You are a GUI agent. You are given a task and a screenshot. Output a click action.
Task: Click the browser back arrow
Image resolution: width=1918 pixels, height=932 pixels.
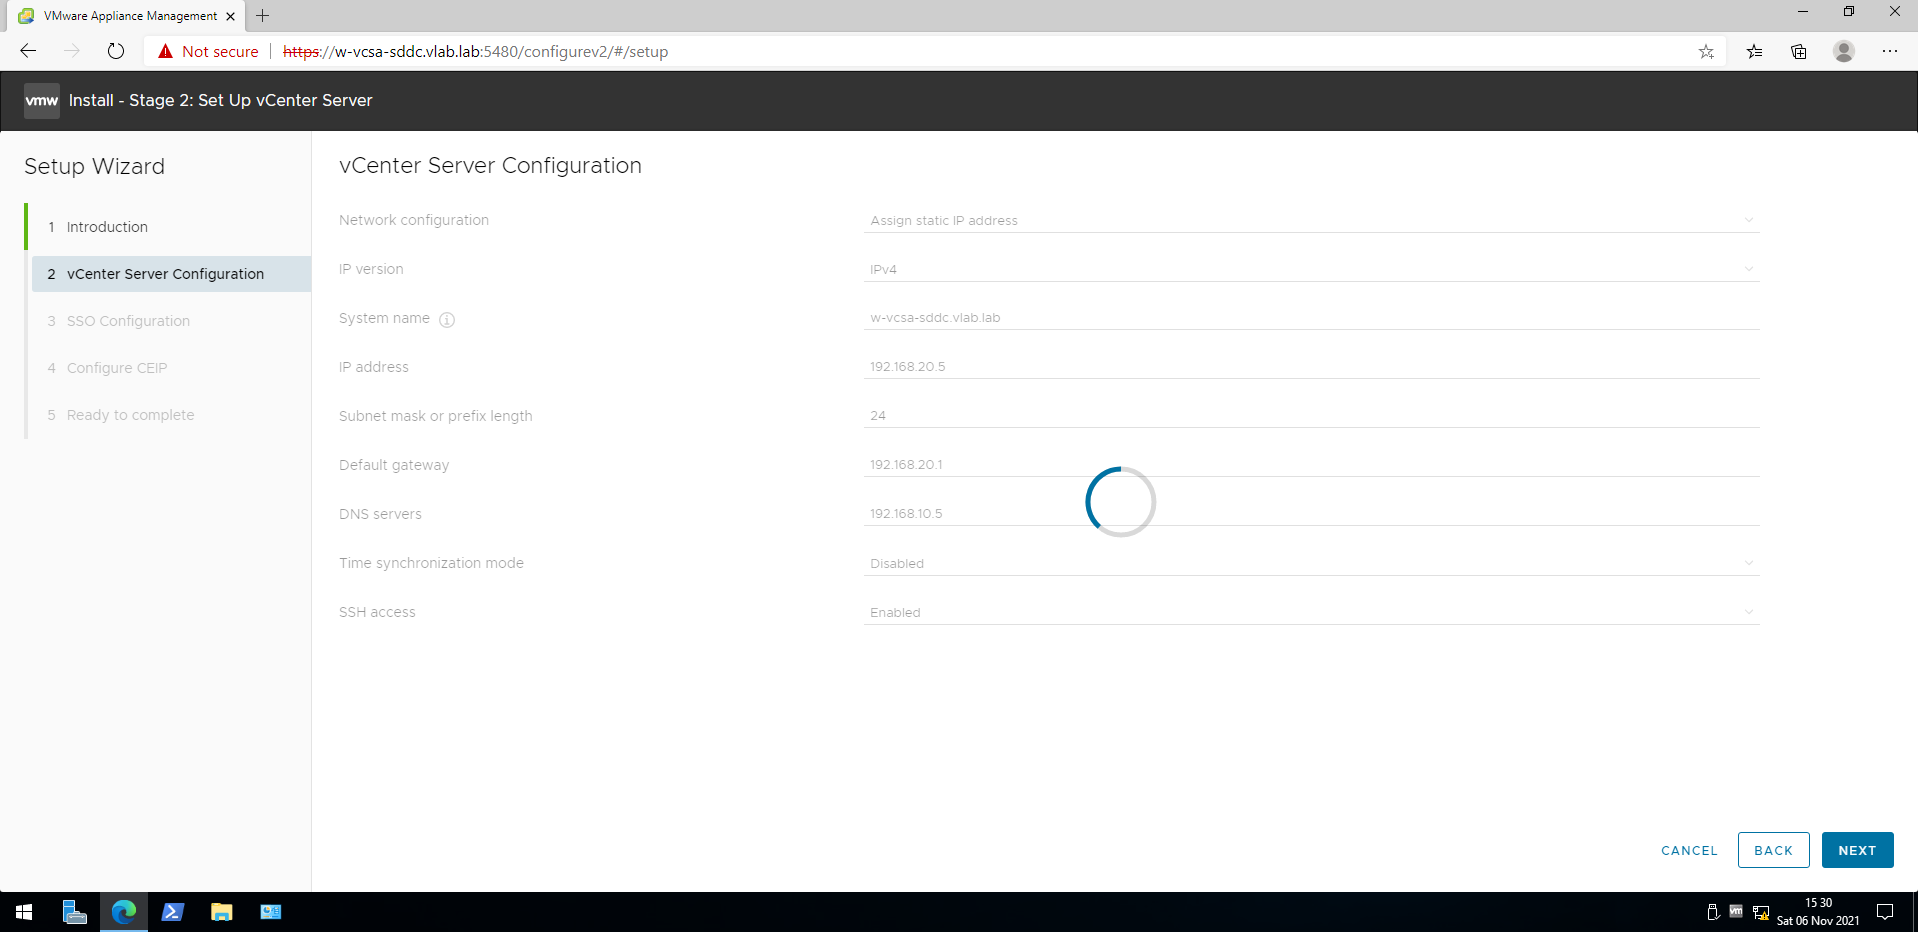coord(28,51)
